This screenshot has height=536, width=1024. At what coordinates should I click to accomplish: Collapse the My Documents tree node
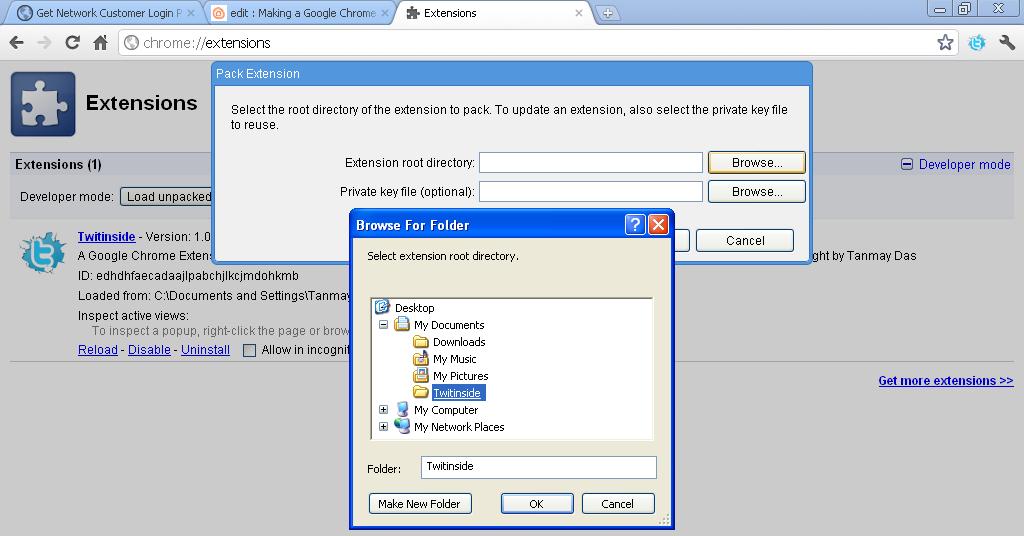pos(383,324)
